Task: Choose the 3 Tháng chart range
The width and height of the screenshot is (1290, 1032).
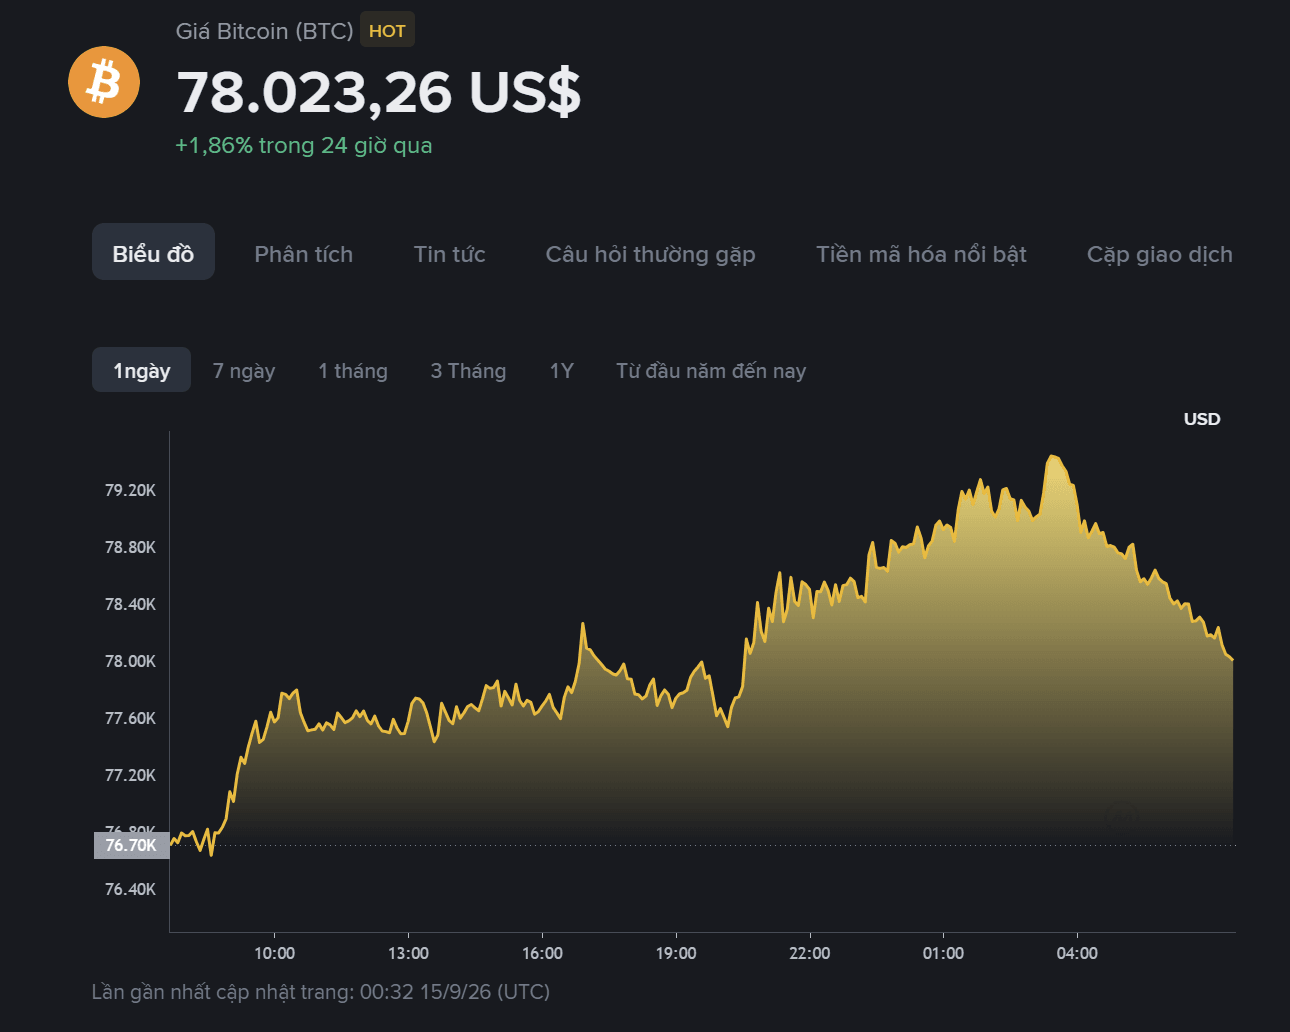Action: coord(468,371)
